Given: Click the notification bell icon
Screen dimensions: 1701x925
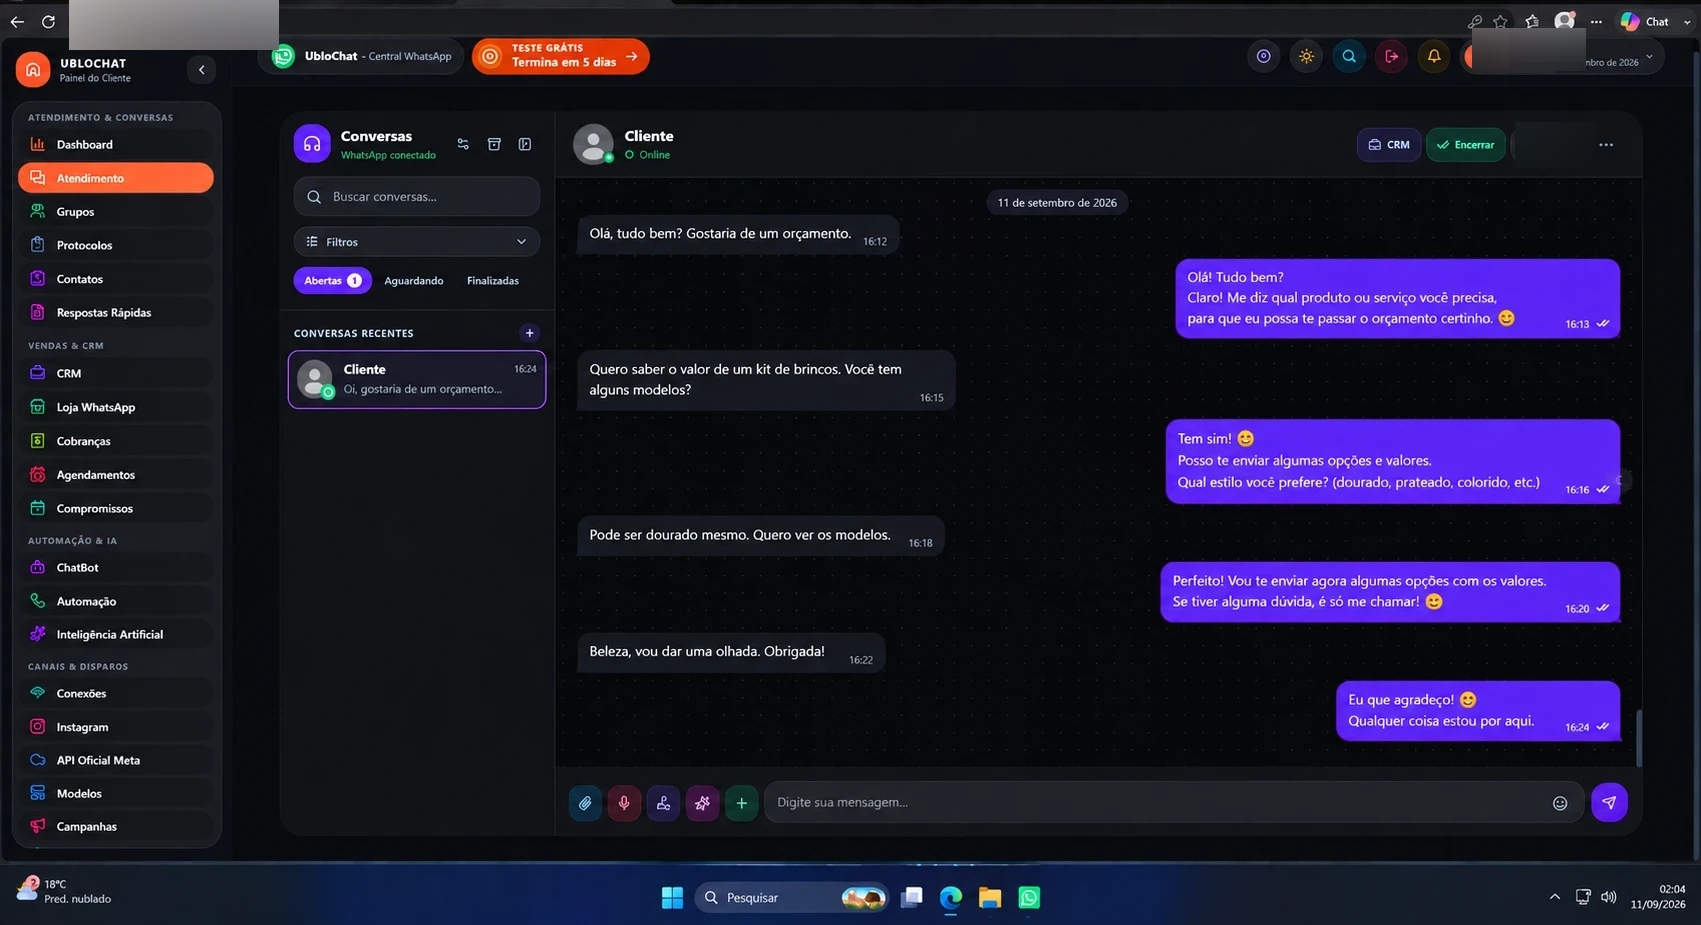Looking at the screenshot, I should click(x=1434, y=56).
